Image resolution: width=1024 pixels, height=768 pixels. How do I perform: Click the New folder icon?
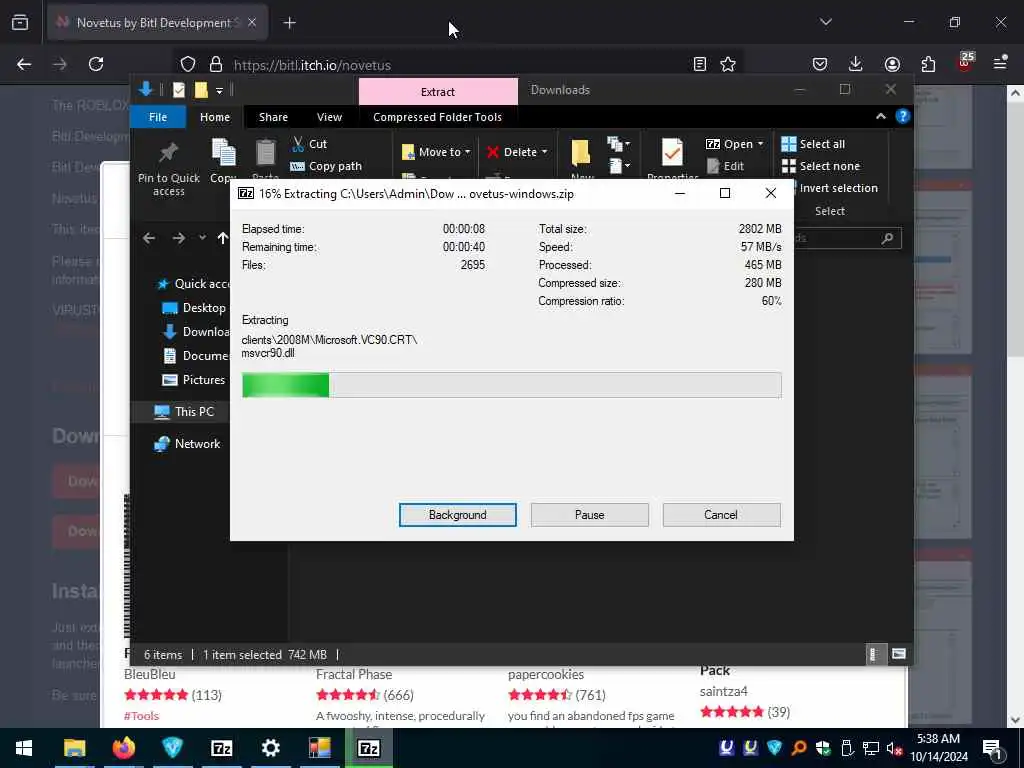point(581,152)
